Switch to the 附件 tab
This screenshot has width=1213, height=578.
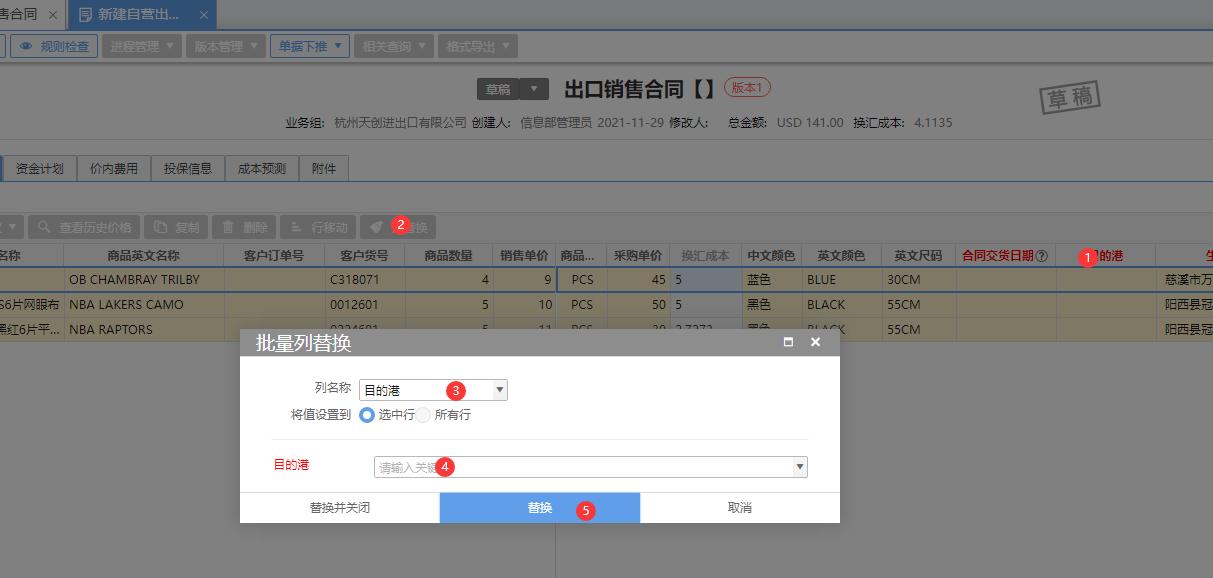click(x=323, y=168)
